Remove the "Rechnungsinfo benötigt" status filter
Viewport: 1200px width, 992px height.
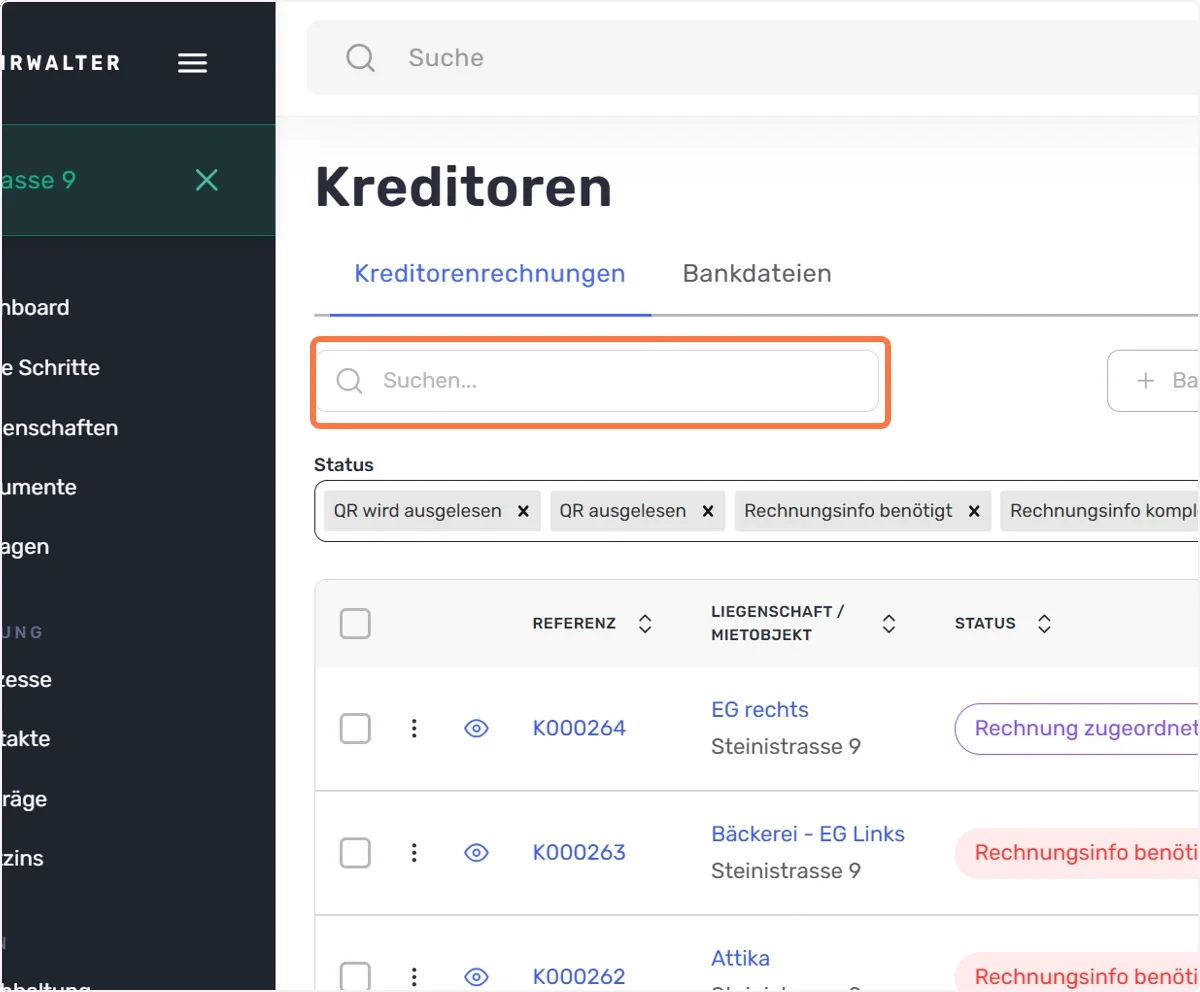(974, 511)
